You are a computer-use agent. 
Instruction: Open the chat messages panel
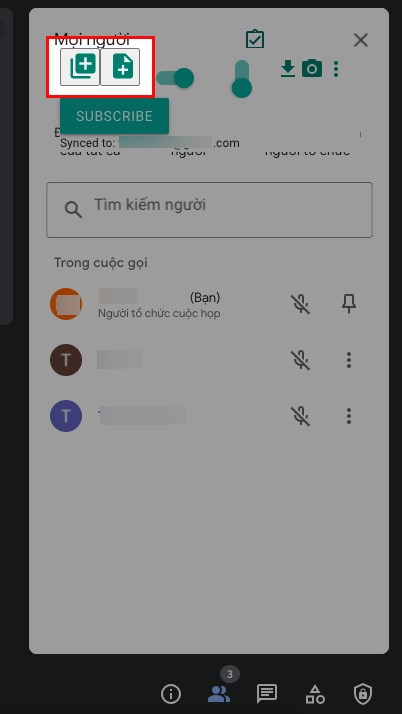(x=267, y=694)
